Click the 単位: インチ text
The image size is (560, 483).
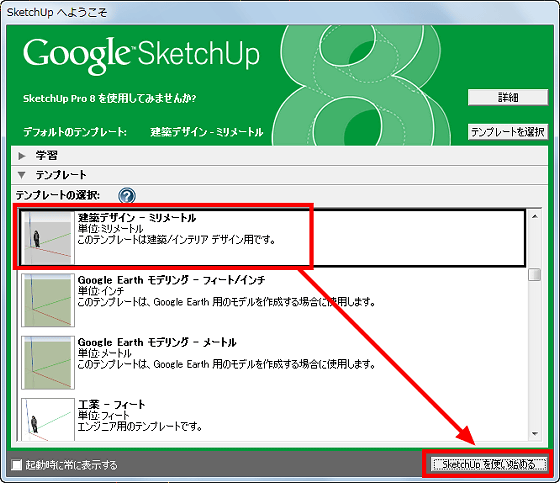click(x=101, y=291)
